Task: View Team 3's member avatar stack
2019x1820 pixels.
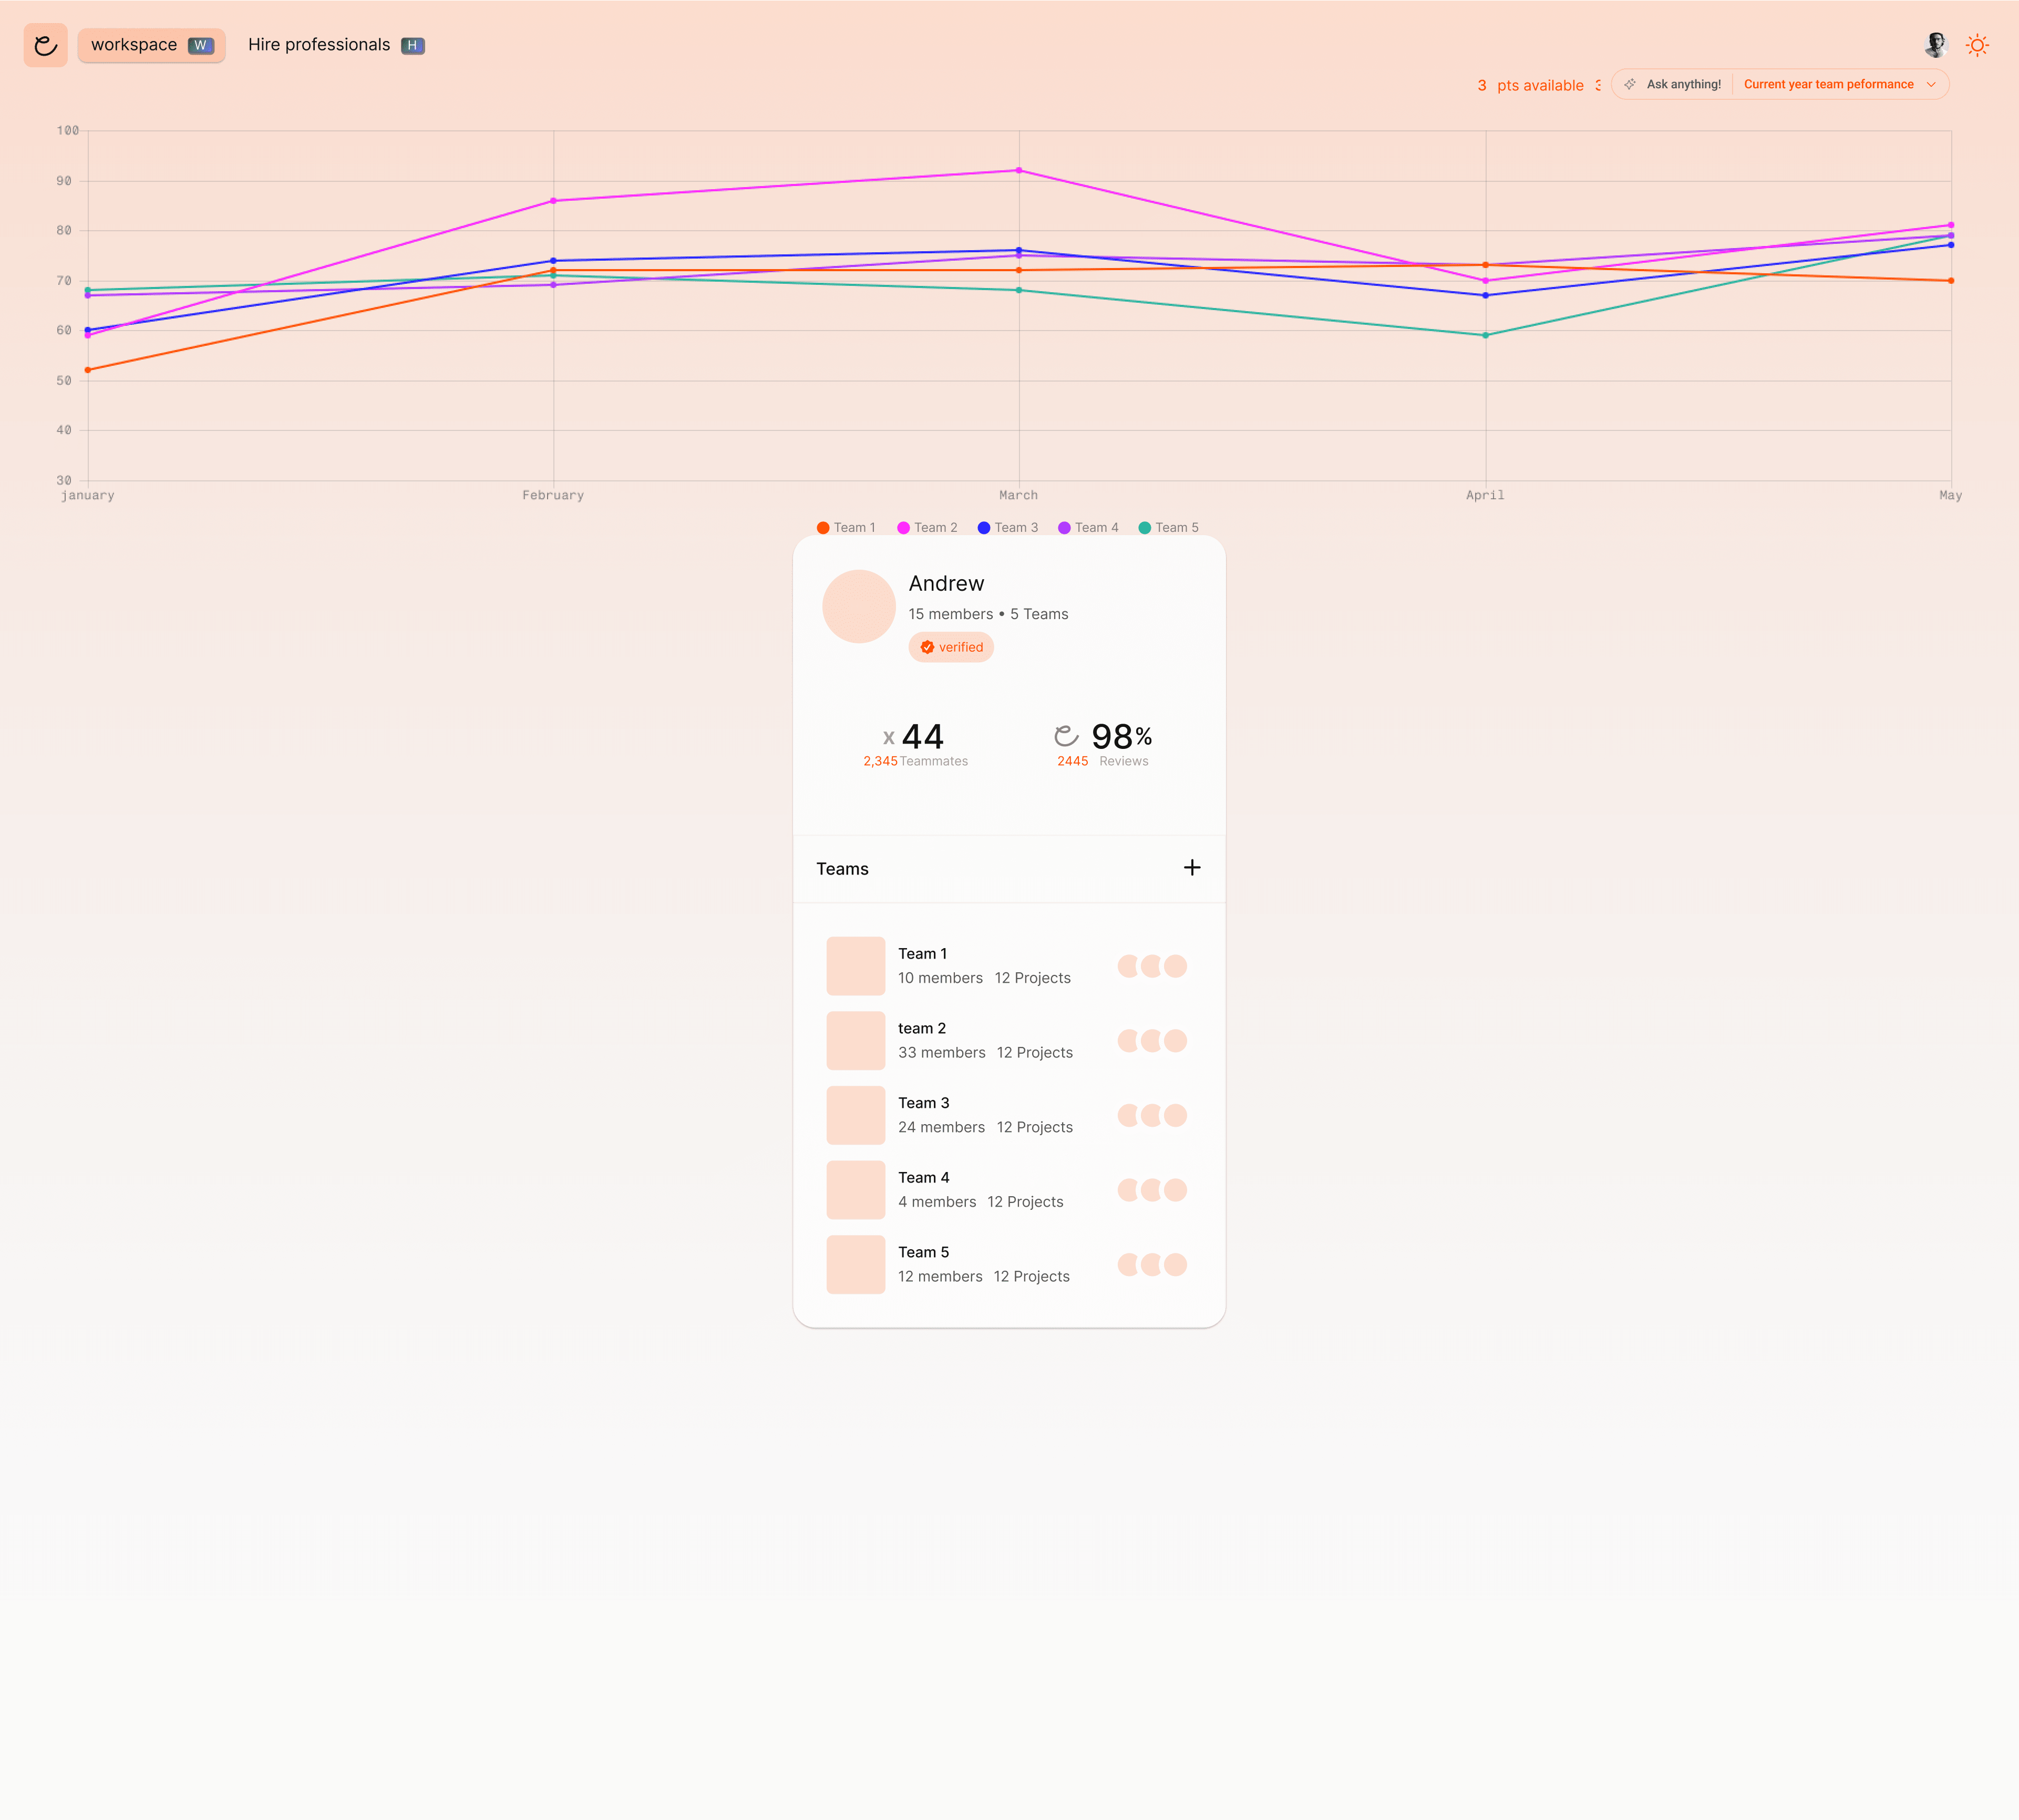Action: point(1152,1115)
